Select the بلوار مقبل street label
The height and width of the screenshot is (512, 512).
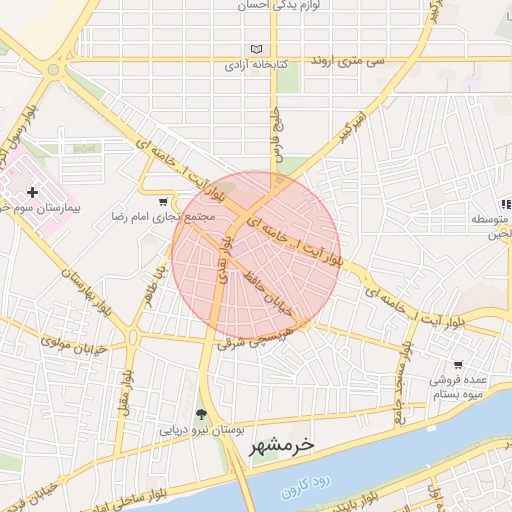(x=127, y=394)
